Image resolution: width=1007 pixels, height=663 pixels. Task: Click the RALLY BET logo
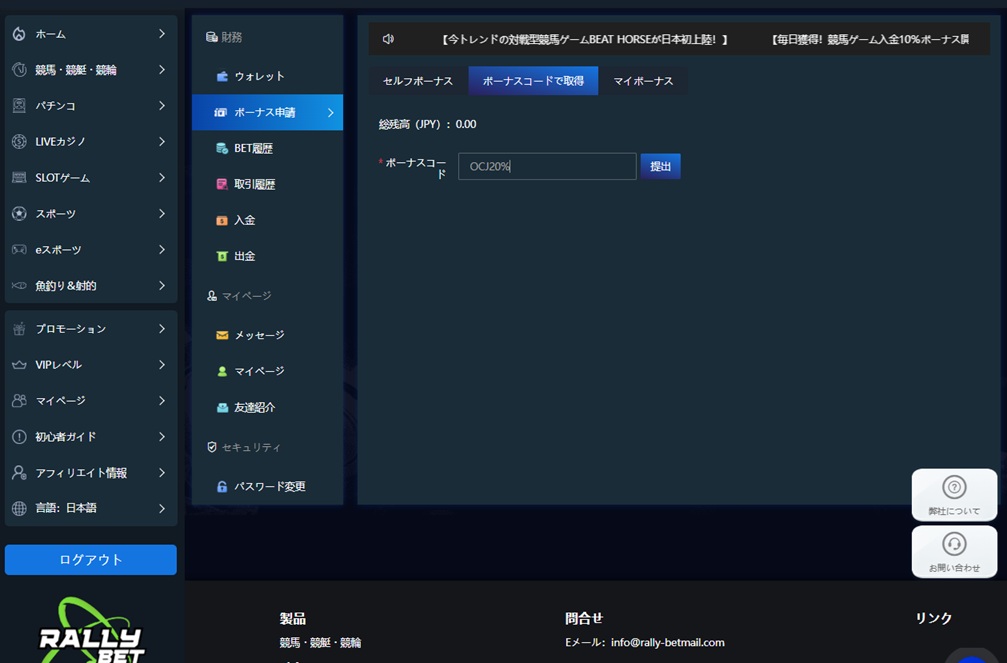91,631
